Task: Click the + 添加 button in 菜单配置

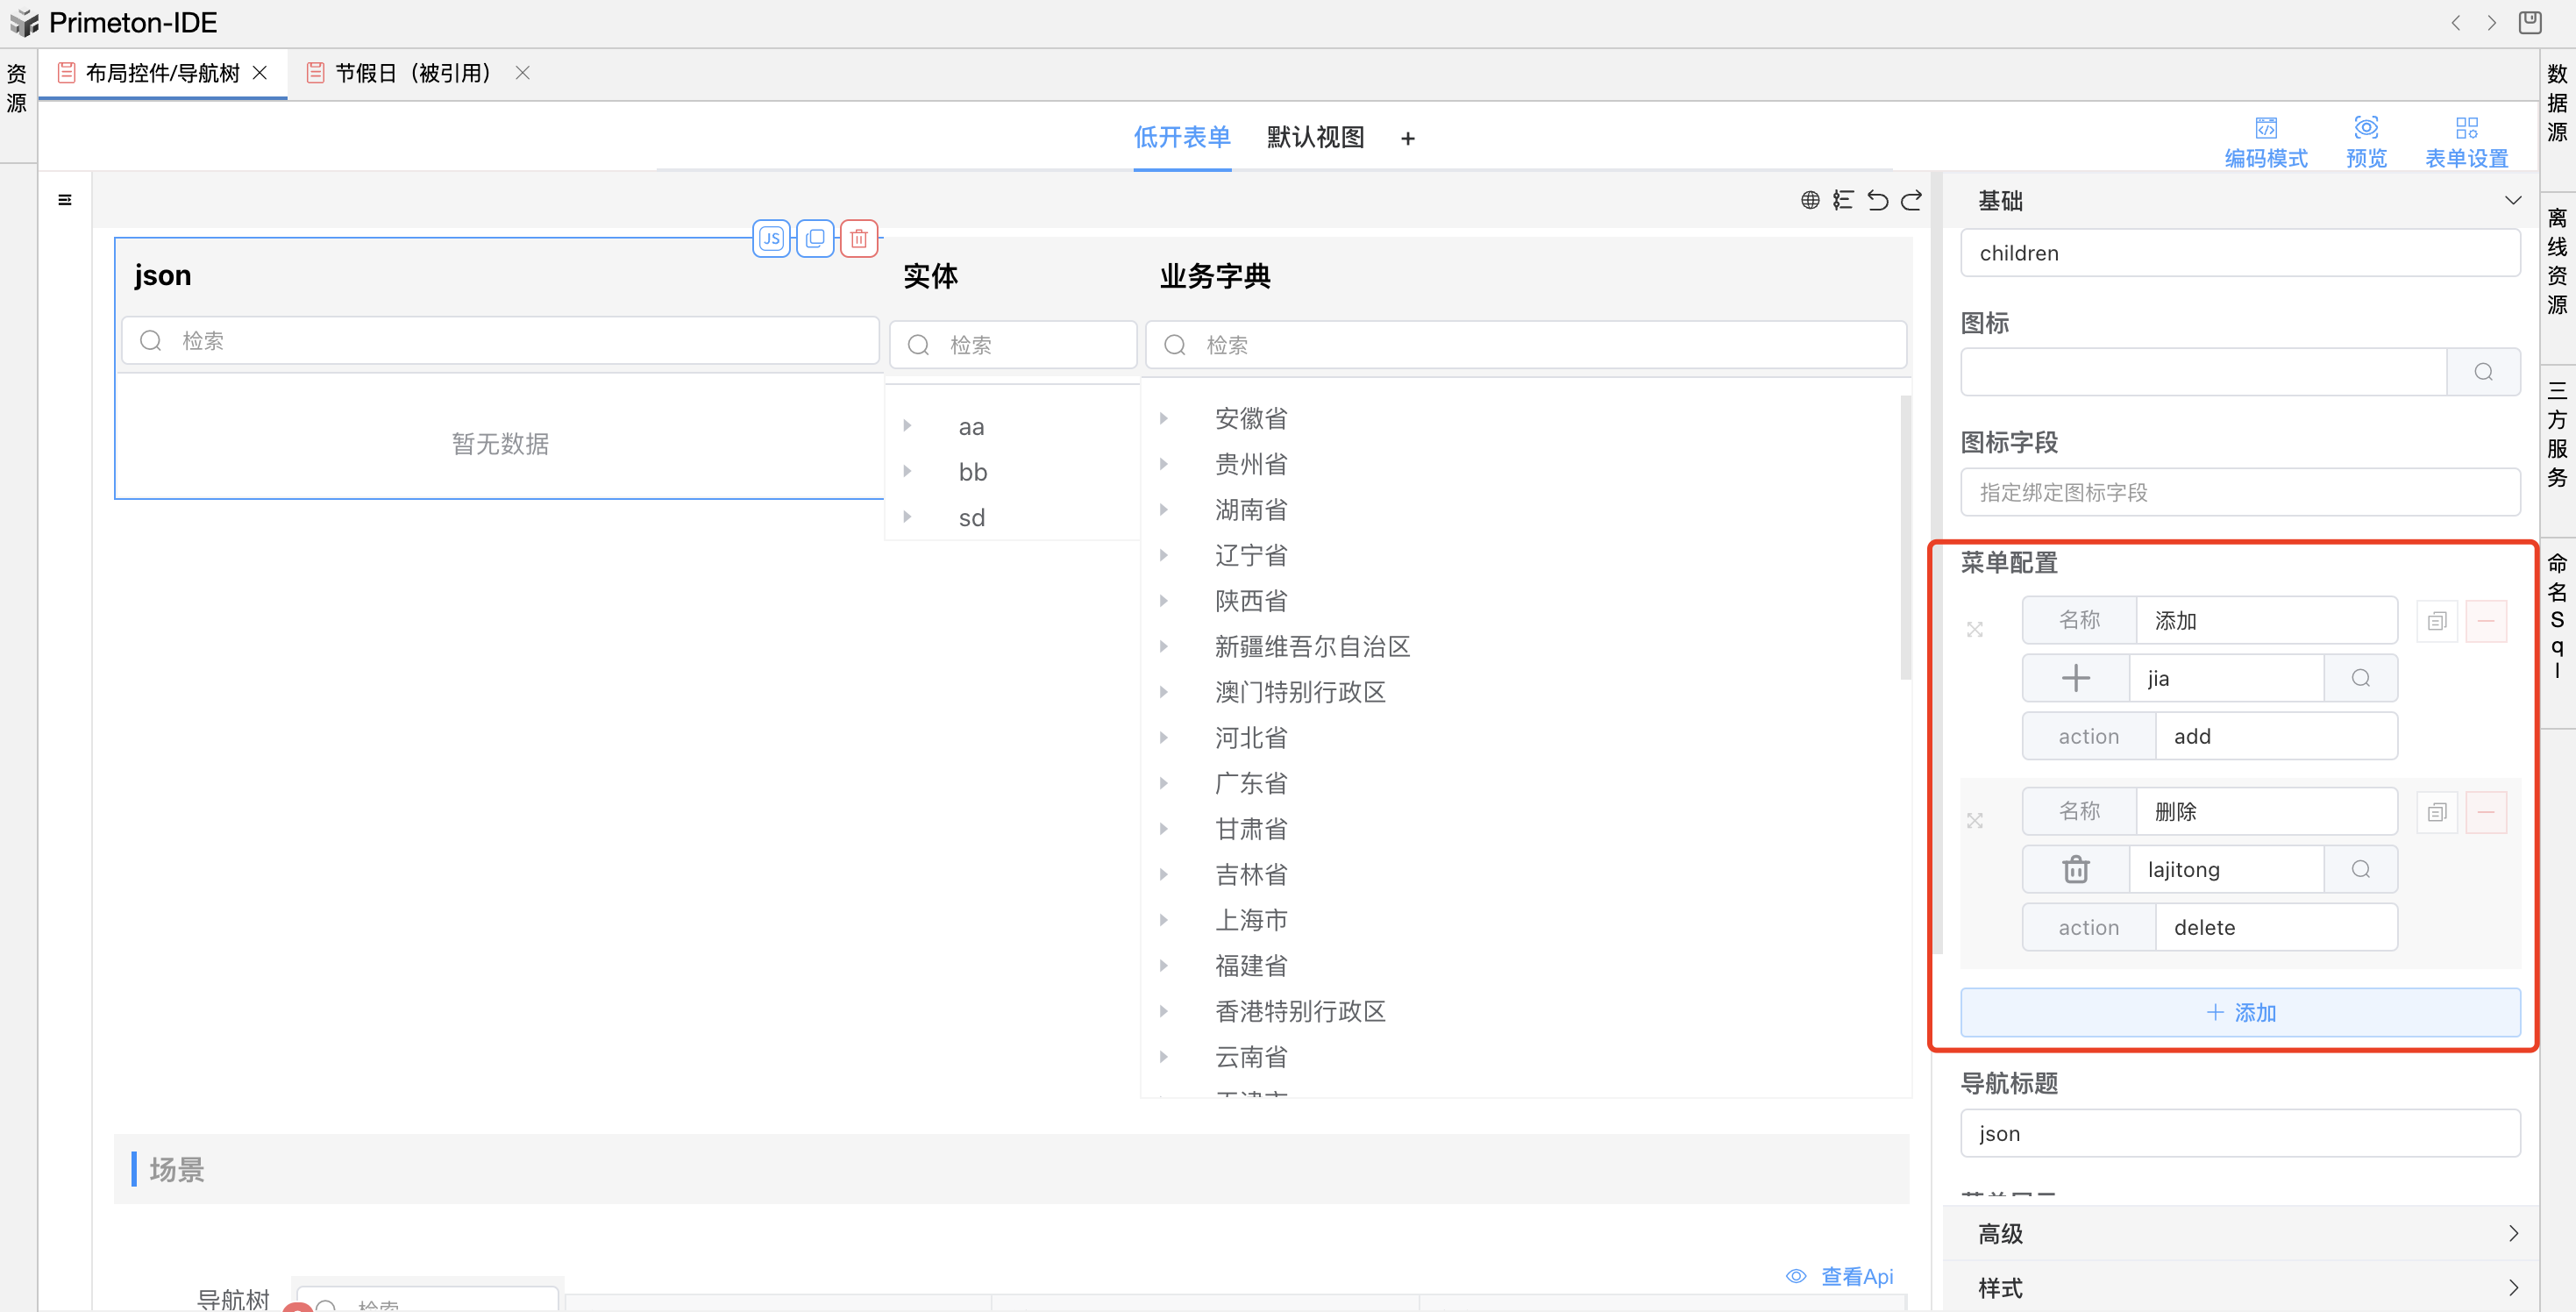Action: (2240, 1012)
